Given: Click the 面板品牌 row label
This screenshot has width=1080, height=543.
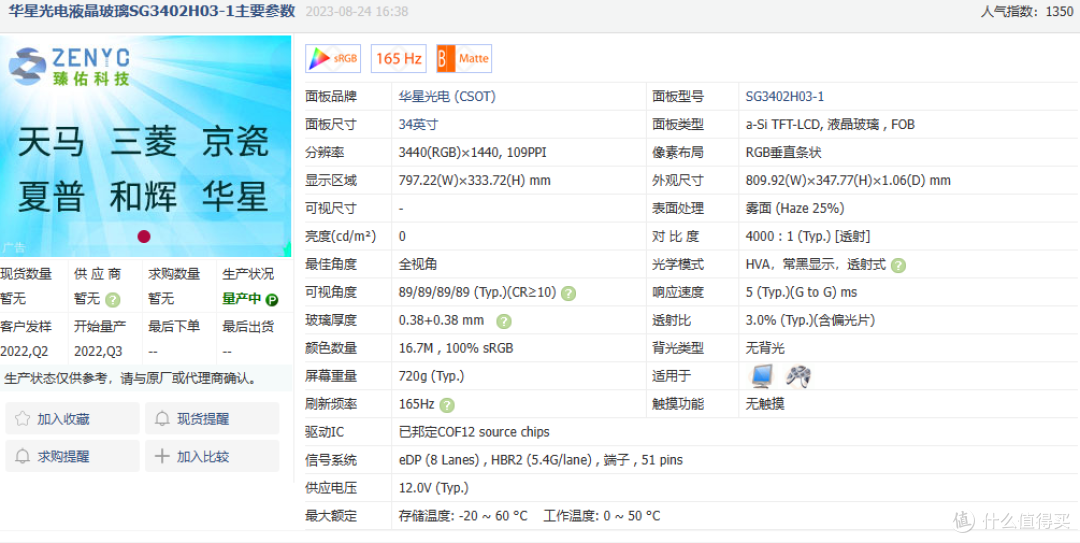Looking at the screenshot, I should [x=331, y=97].
